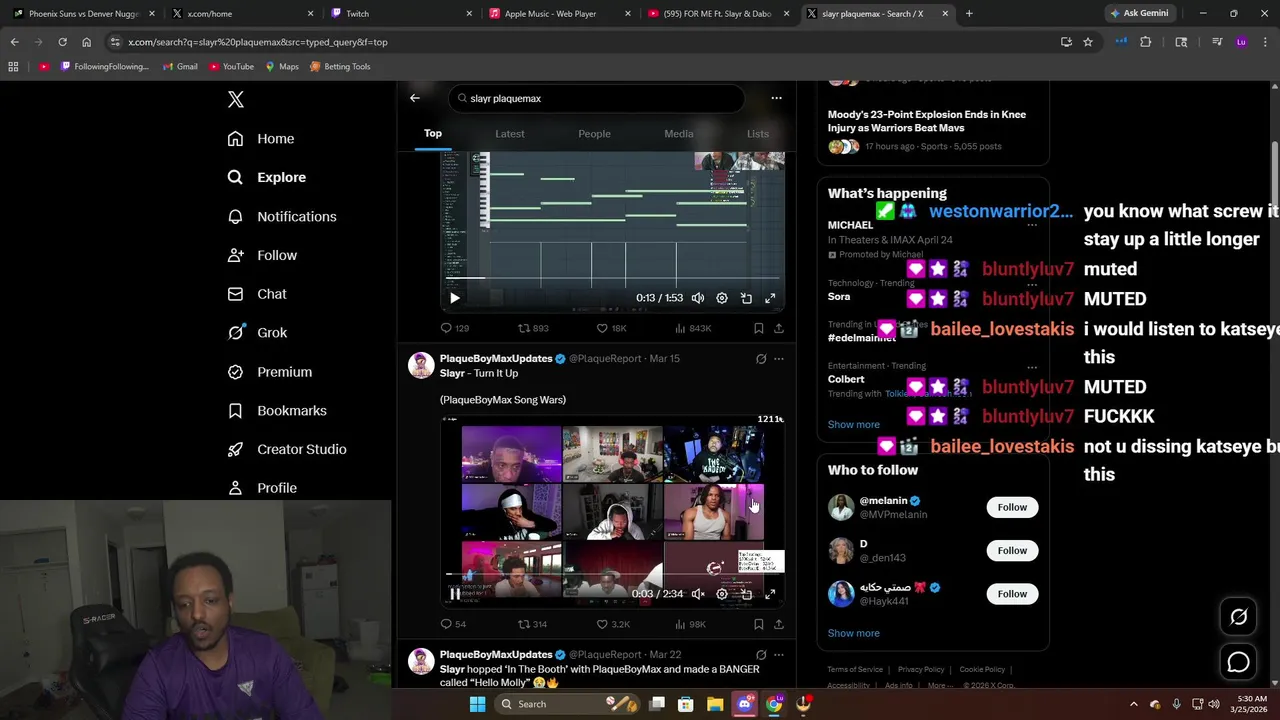Switch to the Media search tab
The width and height of the screenshot is (1280, 720).
click(678, 134)
